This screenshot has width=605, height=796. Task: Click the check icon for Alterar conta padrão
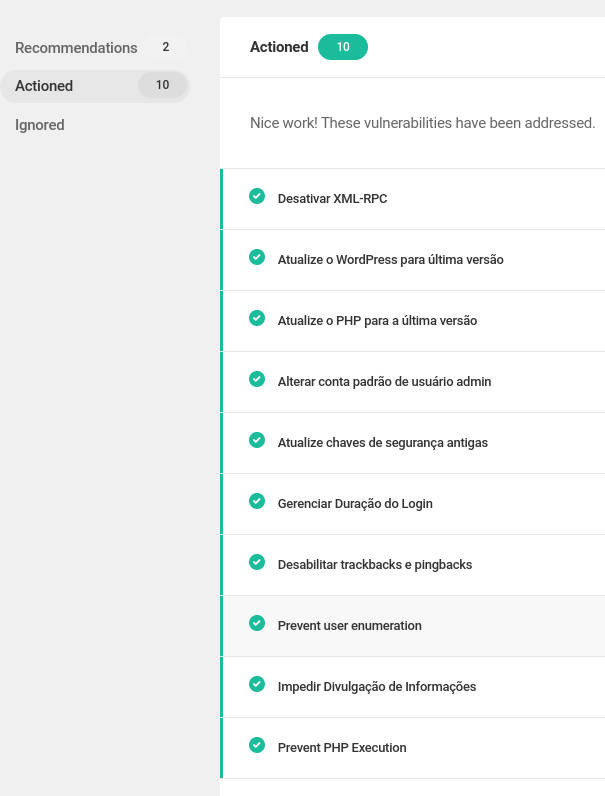click(257, 379)
